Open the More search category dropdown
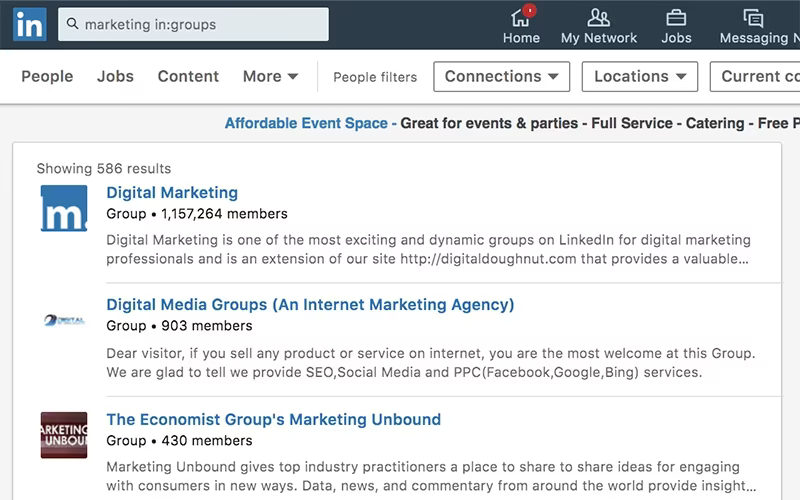The height and width of the screenshot is (500, 800). click(x=270, y=77)
